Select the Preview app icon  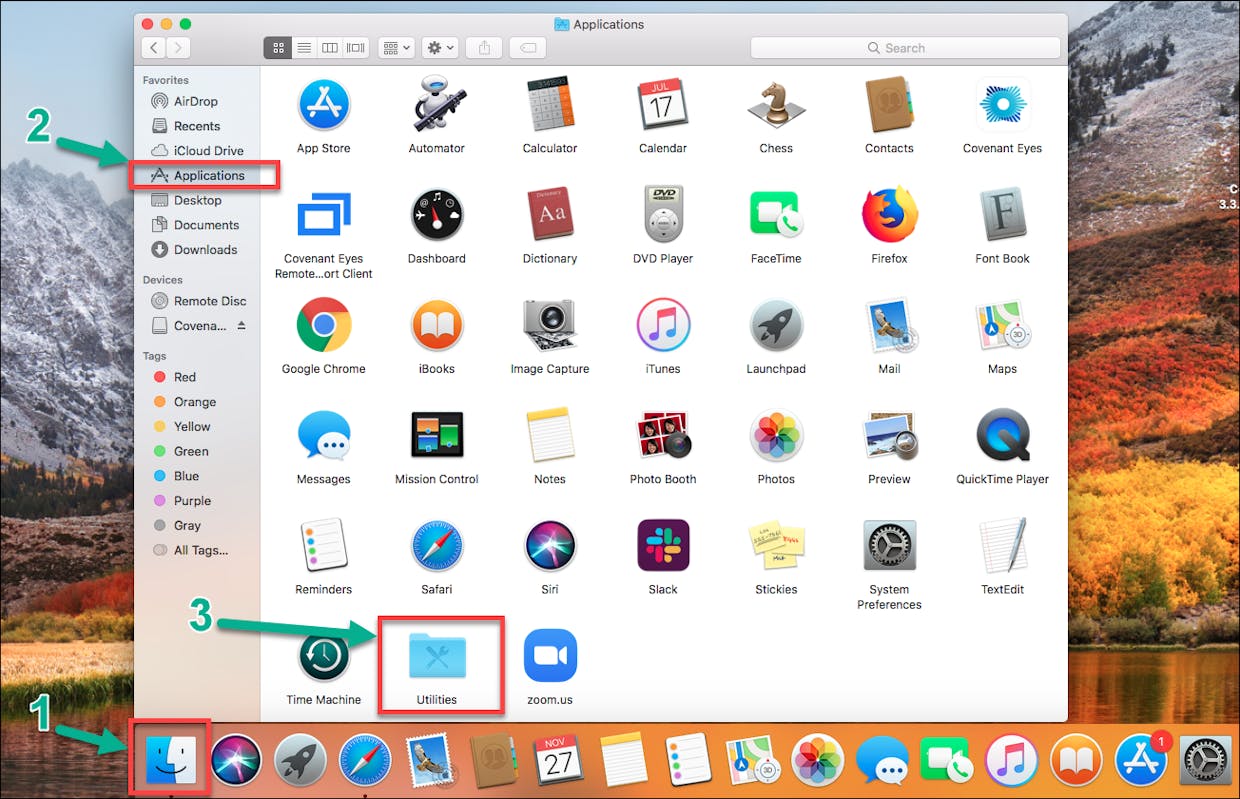tap(889, 435)
